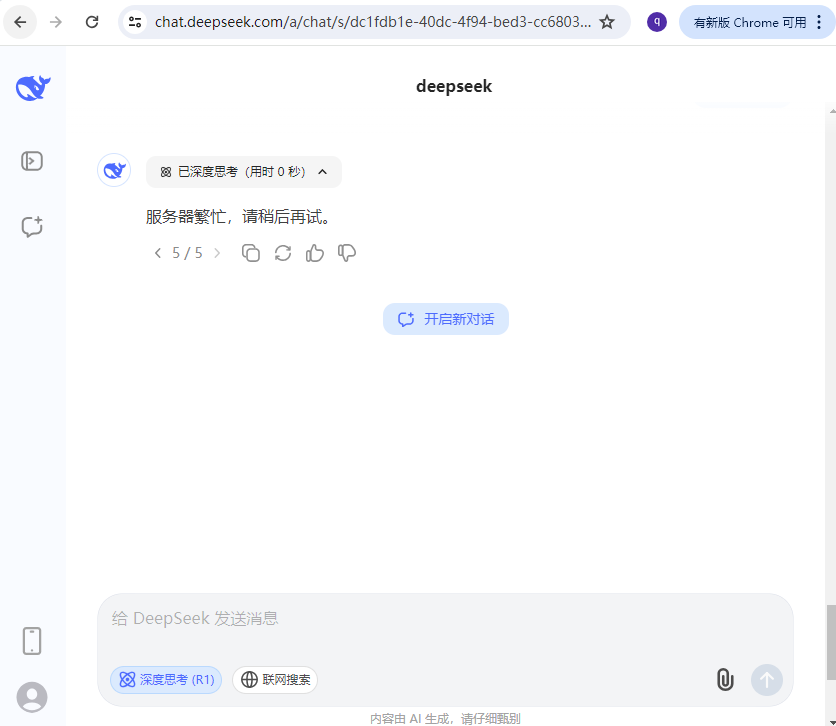Click the DeepSeek avatar beside the response
836x726 pixels.
pyautogui.click(x=114, y=171)
